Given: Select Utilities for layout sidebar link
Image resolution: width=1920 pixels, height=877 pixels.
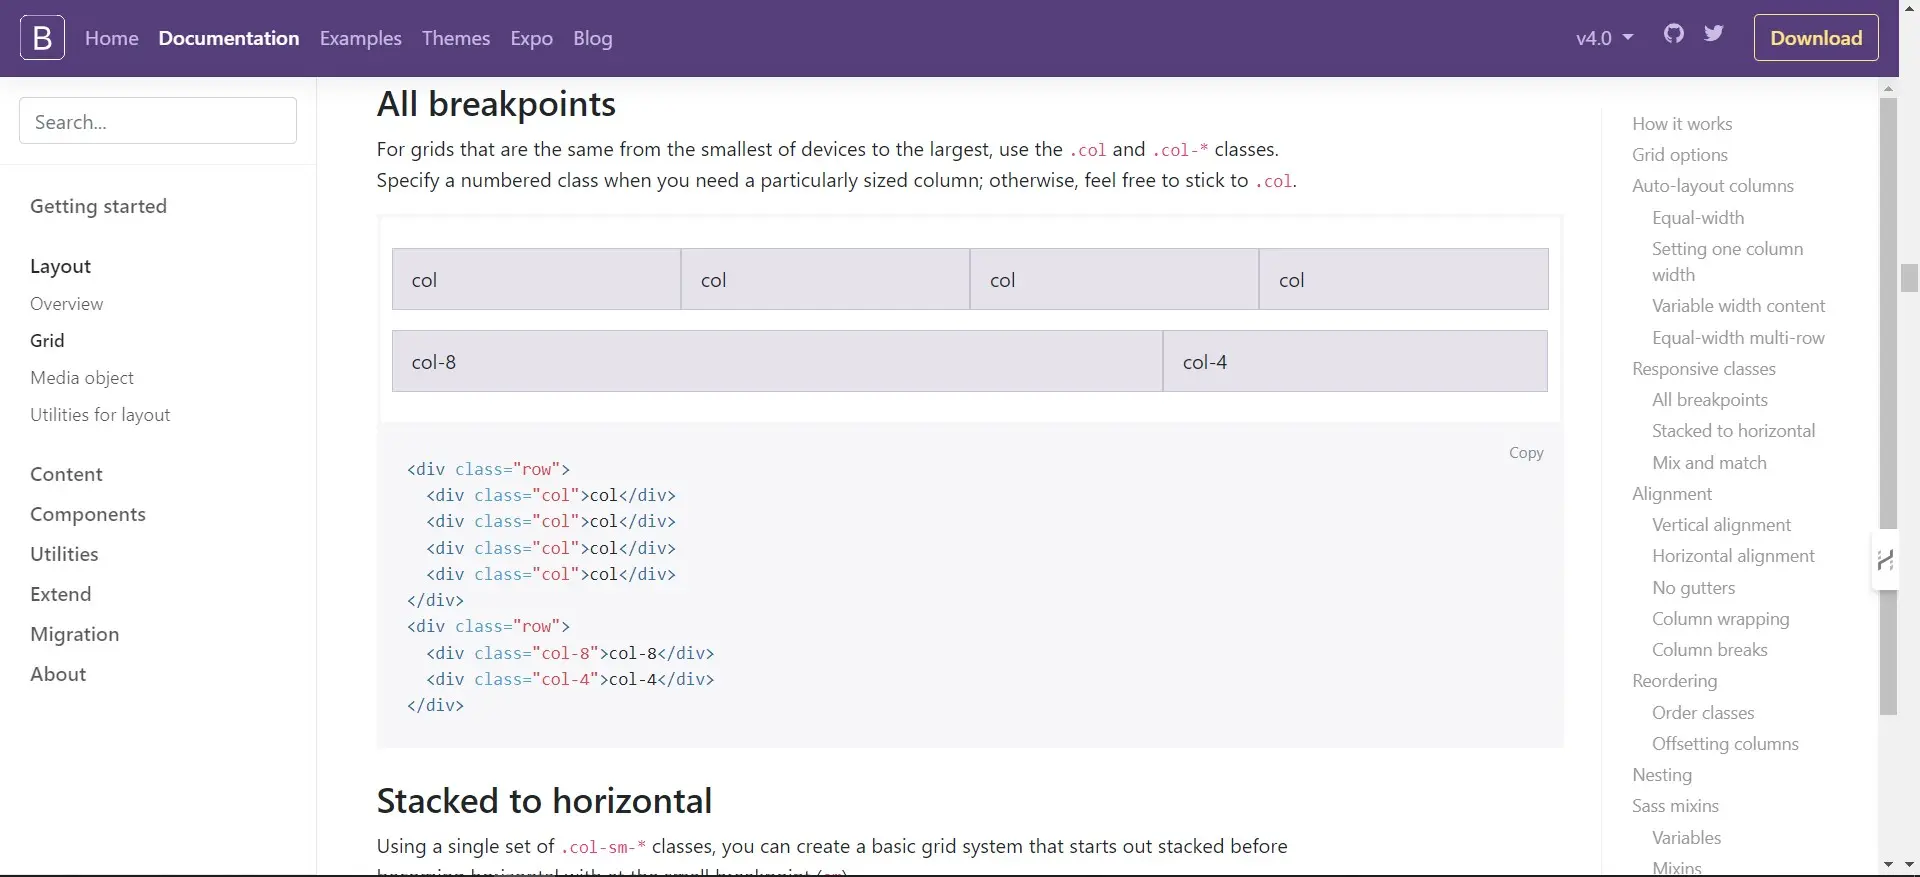Looking at the screenshot, I should (x=100, y=415).
